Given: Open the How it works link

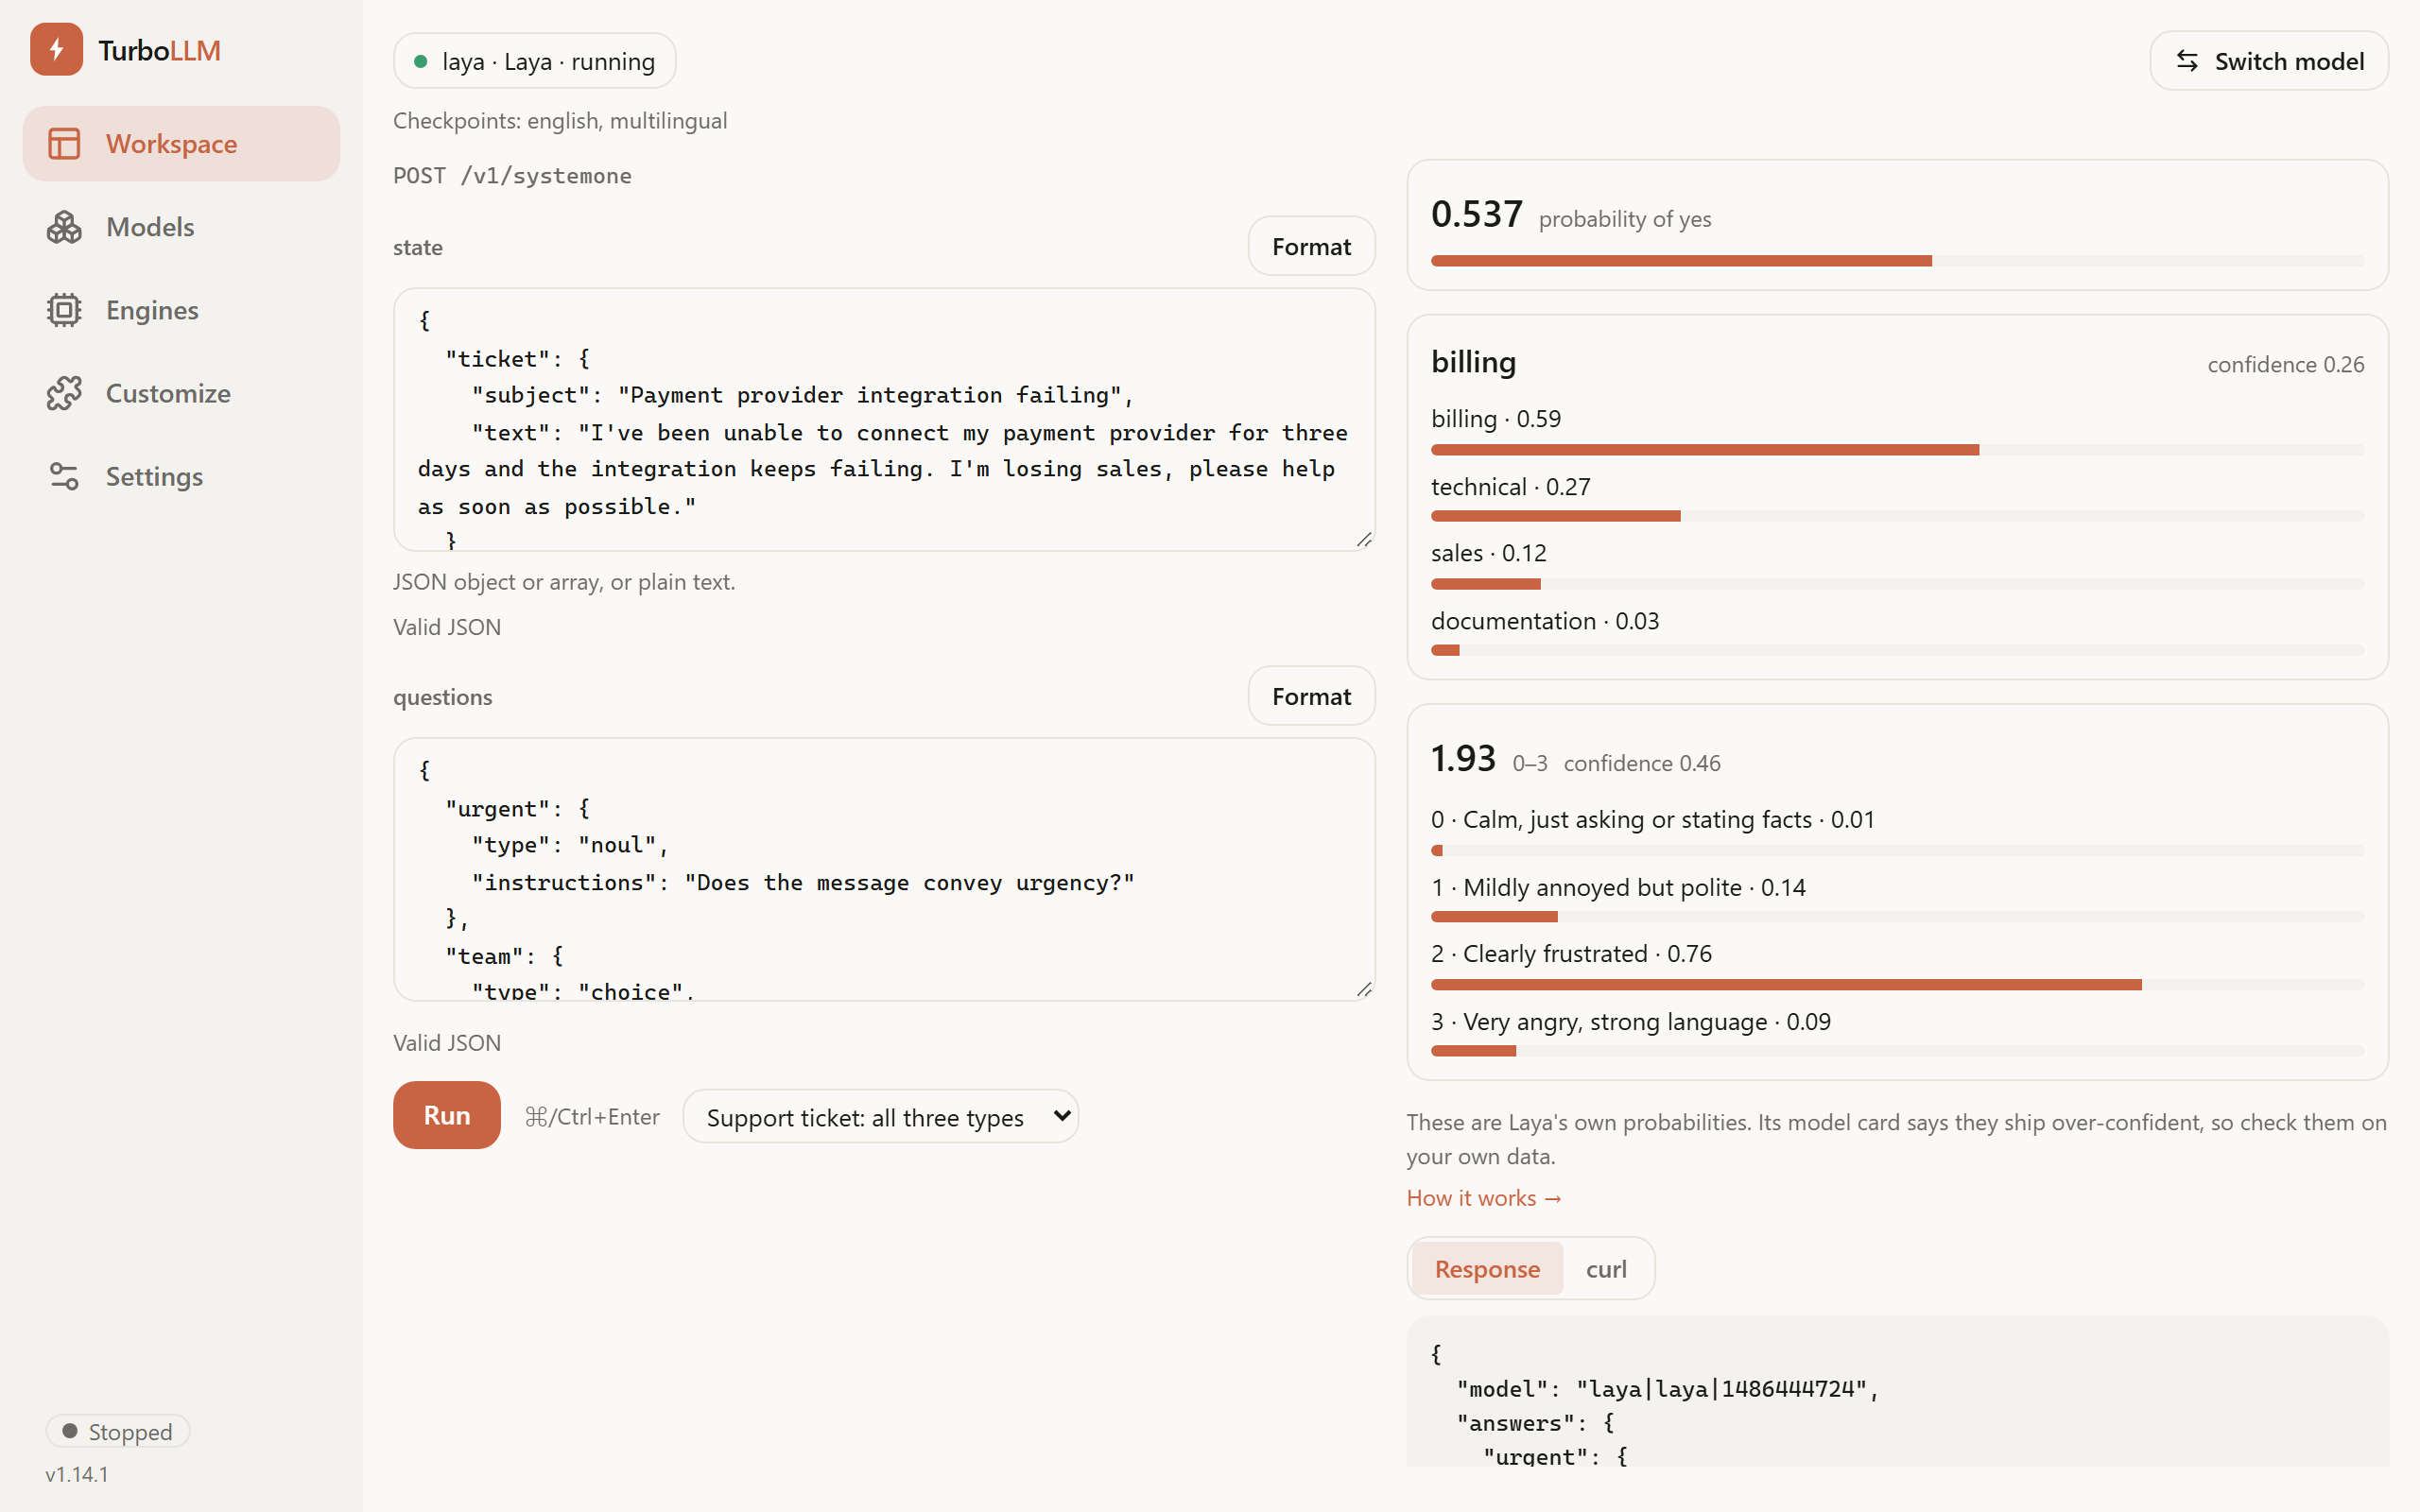Looking at the screenshot, I should (x=1484, y=1198).
